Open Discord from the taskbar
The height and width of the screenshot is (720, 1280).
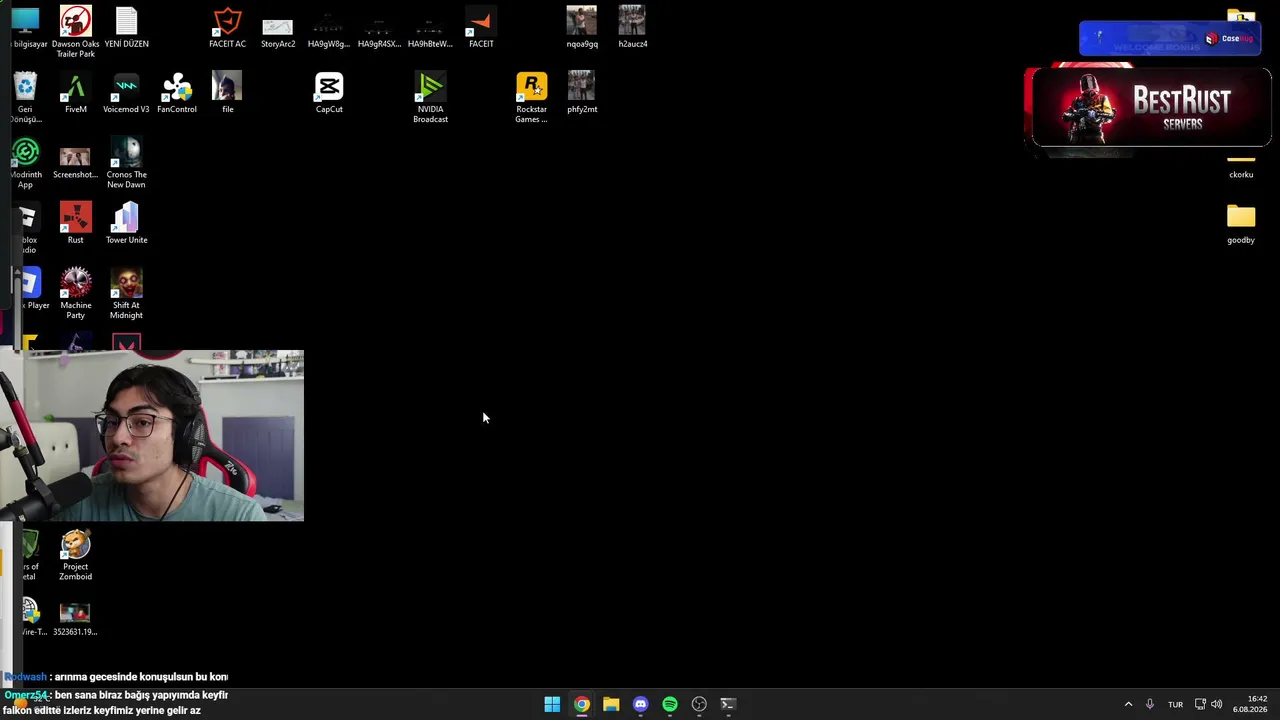click(x=640, y=704)
